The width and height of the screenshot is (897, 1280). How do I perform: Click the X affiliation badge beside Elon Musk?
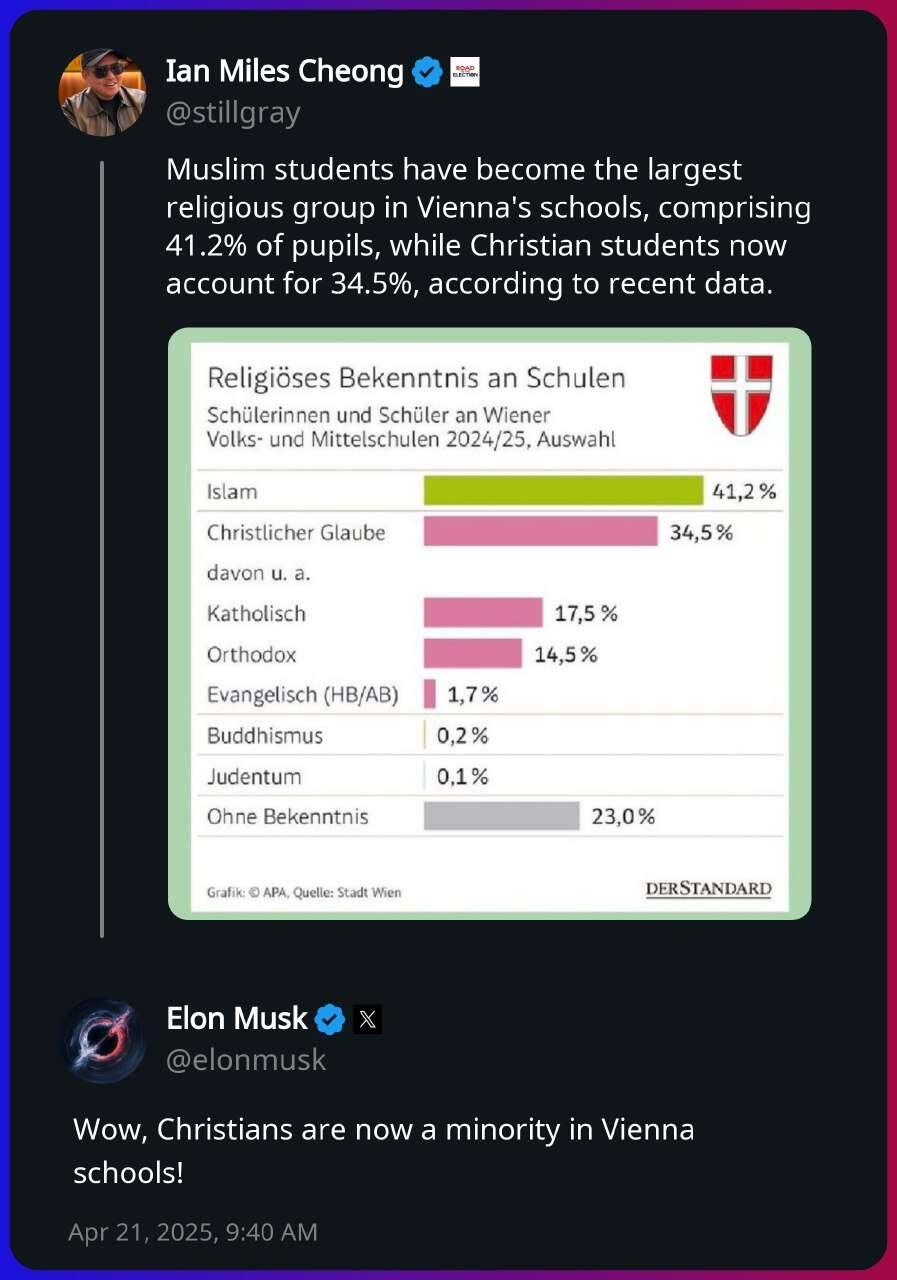368,1020
